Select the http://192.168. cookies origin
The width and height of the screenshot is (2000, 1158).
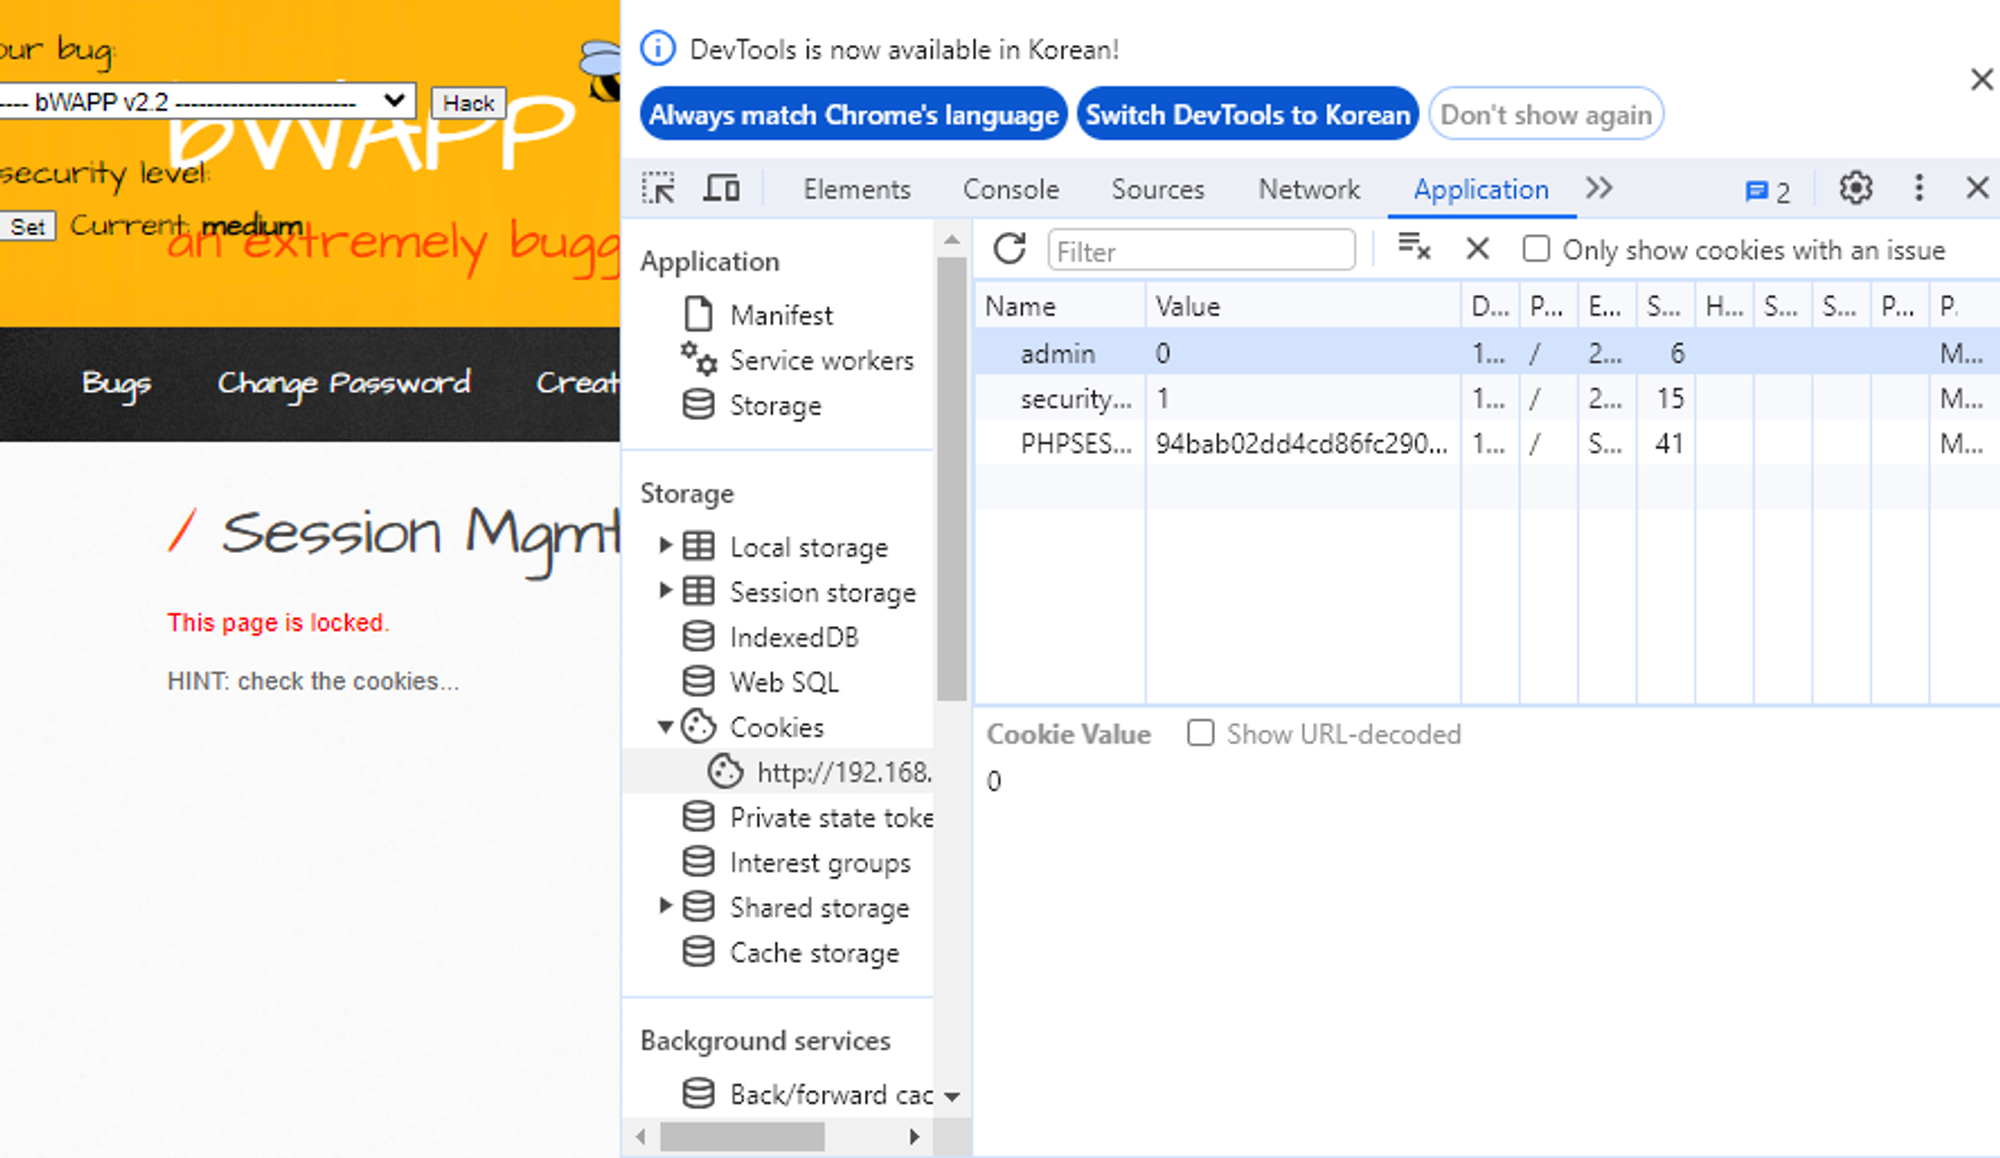(780, 771)
